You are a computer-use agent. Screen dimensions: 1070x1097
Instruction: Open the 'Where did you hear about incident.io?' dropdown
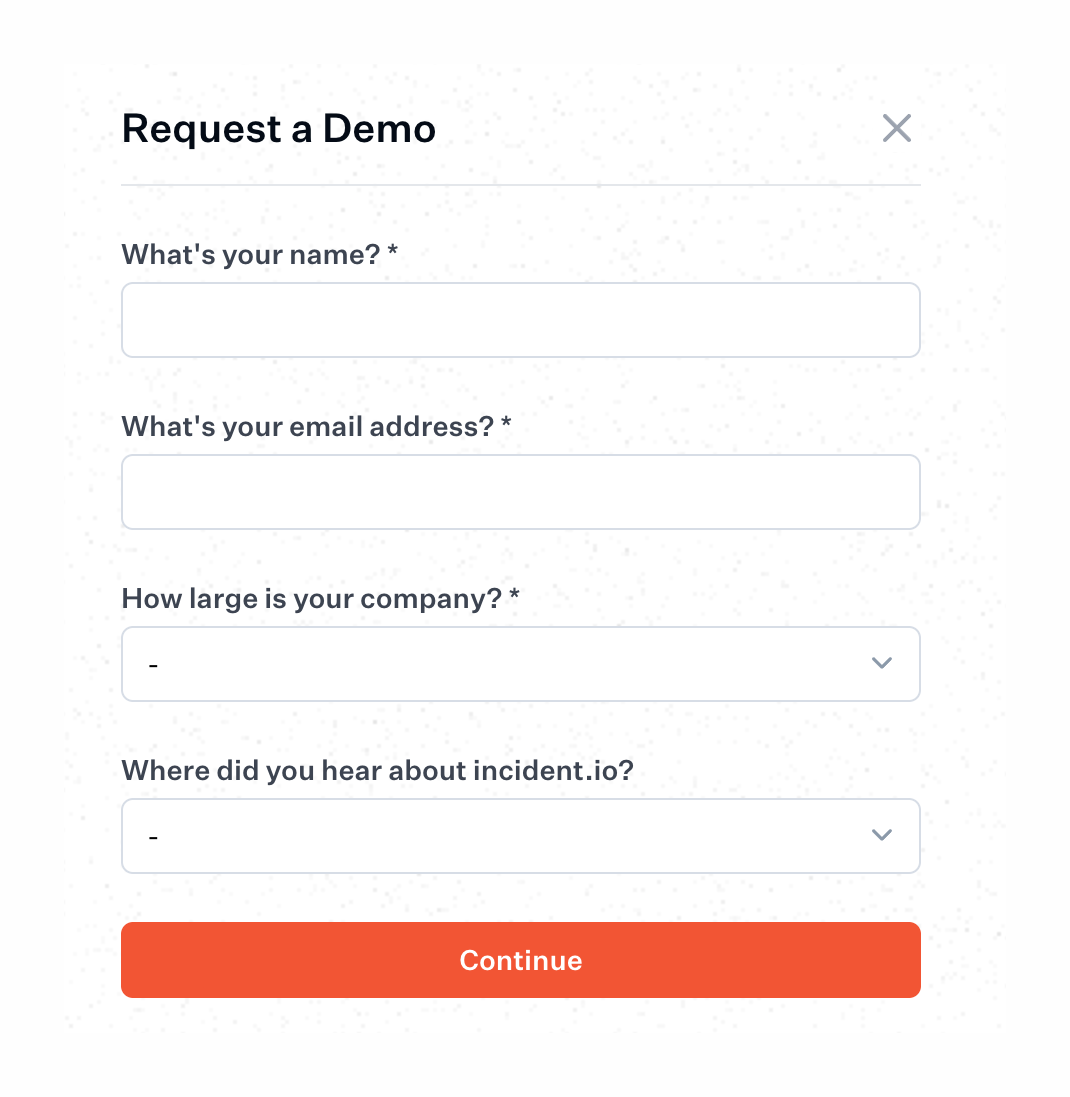tap(520, 835)
